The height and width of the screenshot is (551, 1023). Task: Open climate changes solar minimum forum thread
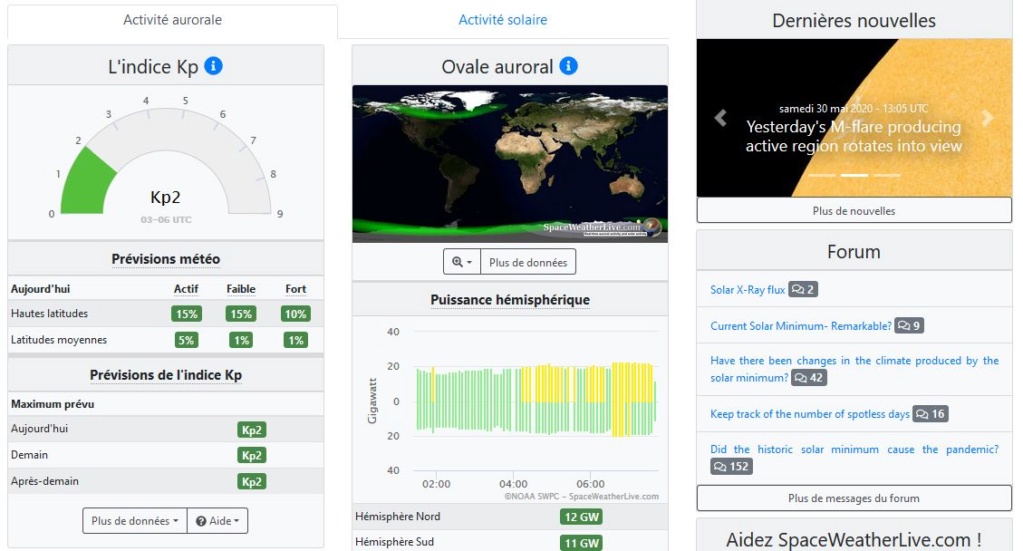click(x=854, y=368)
